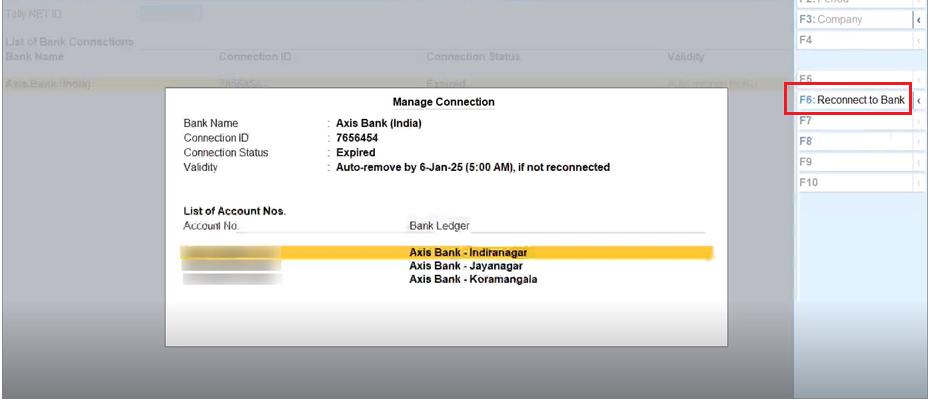
Task: Click the Tally.NET ID label
Action: click(x=33, y=14)
